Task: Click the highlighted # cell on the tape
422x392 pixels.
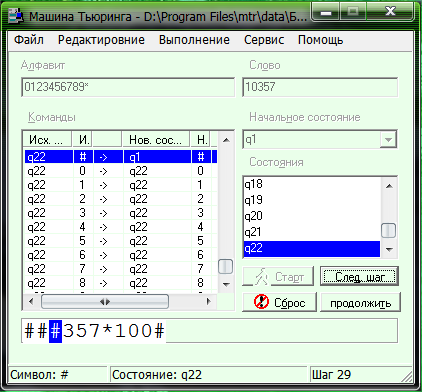Action: pyautogui.click(x=56, y=331)
